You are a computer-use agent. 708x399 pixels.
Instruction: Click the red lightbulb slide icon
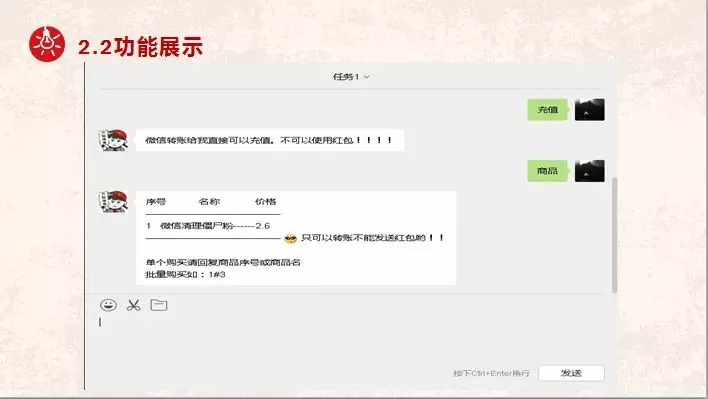tap(47, 44)
